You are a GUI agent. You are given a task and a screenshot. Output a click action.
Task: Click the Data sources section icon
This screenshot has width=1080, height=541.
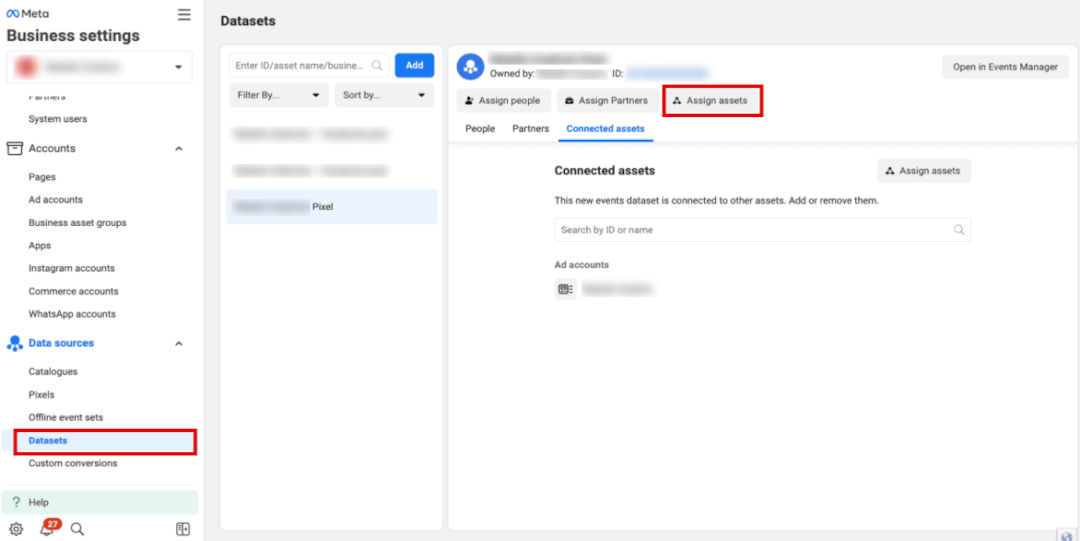[15, 343]
